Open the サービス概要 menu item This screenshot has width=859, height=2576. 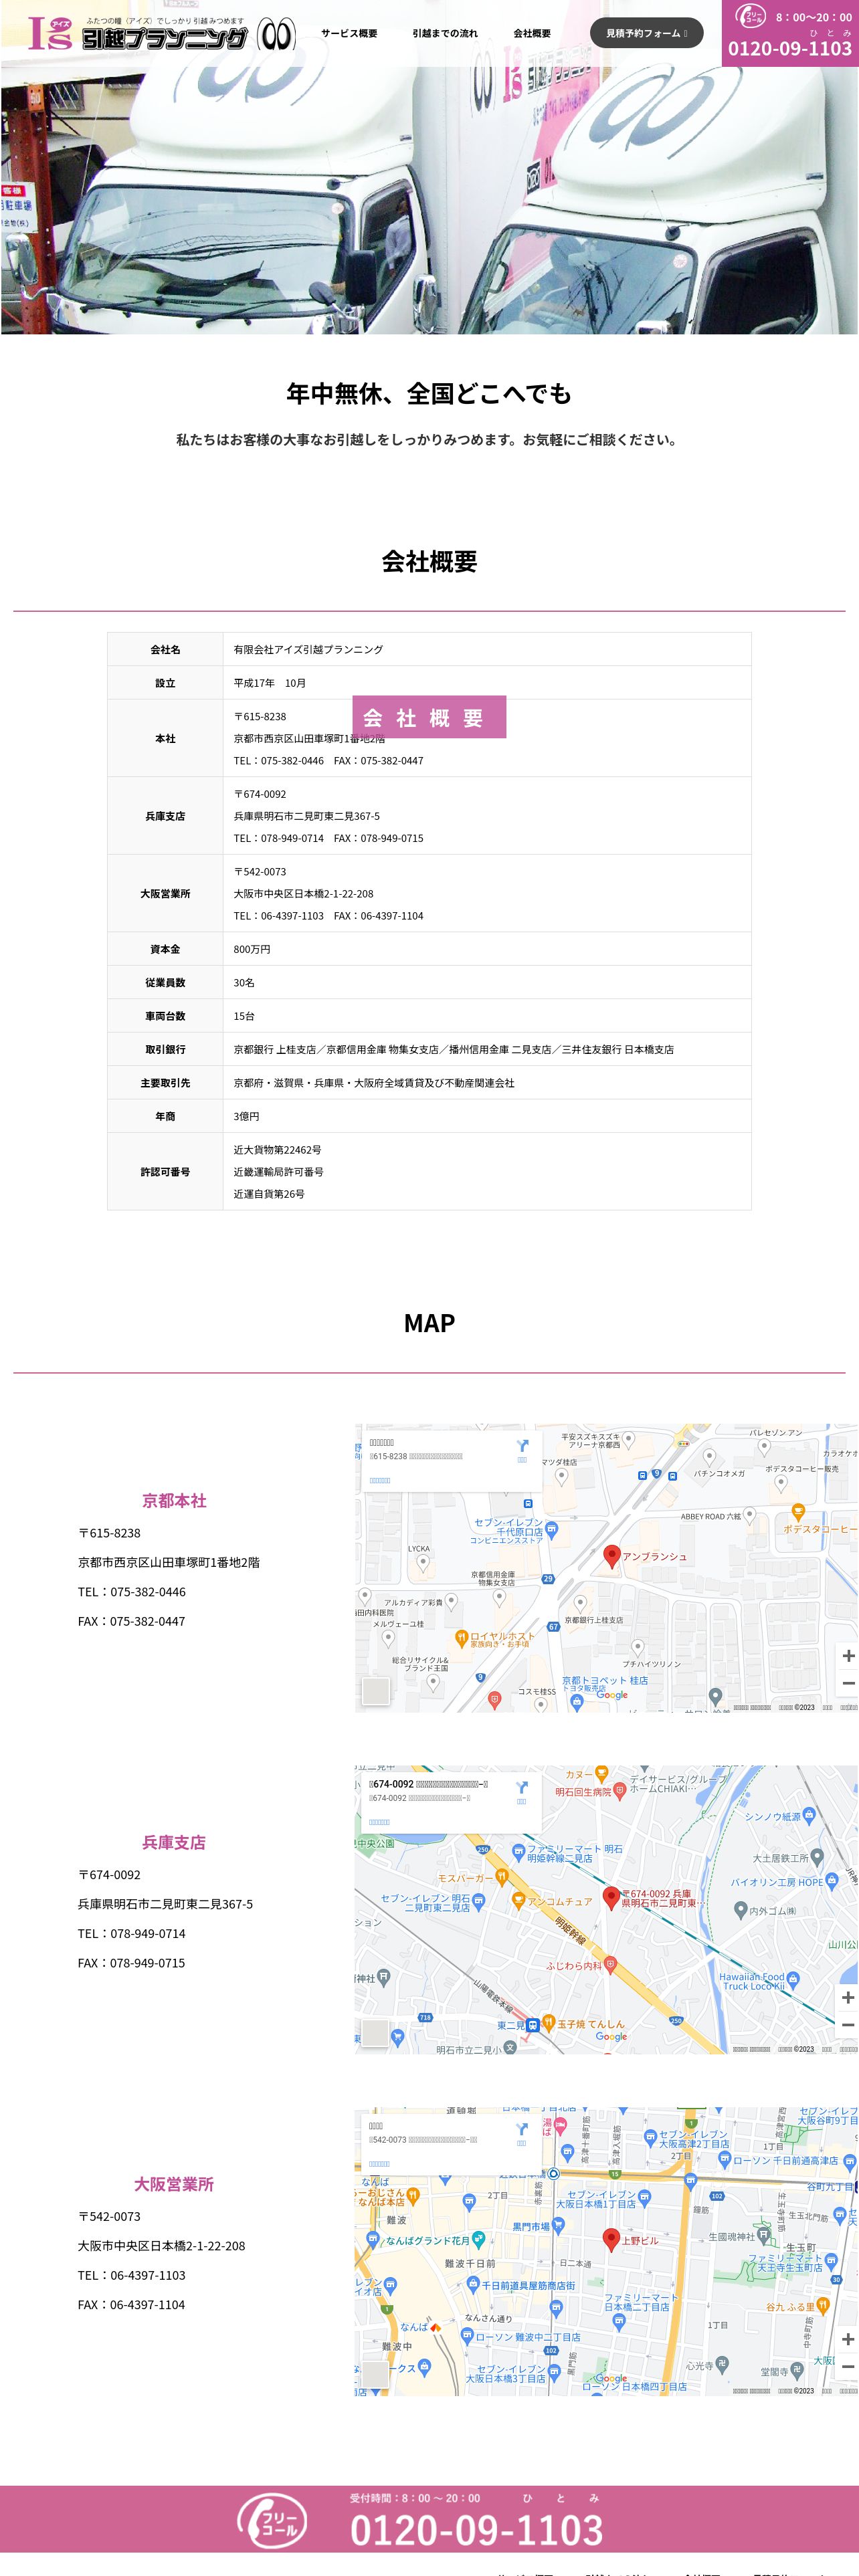coord(349,33)
